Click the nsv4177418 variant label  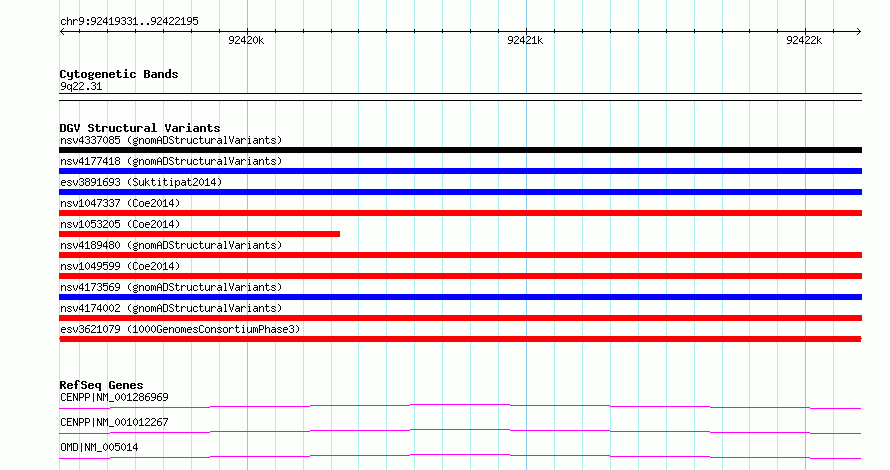click(171, 161)
